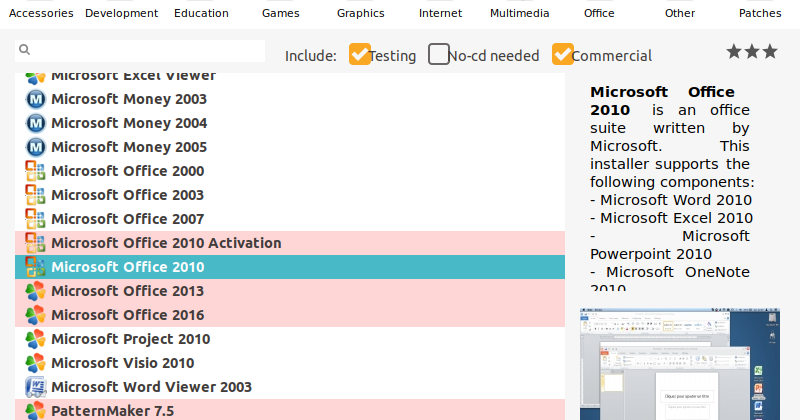
Task: Select Microsoft Word Viewer 2003 text
Action: (x=152, y=387)
